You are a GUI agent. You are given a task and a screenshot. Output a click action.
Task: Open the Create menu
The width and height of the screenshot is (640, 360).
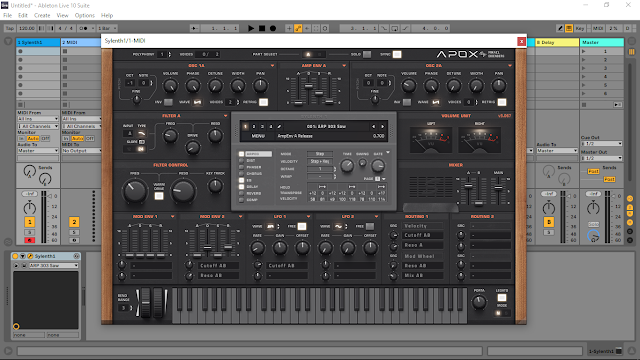click(42, 16)
